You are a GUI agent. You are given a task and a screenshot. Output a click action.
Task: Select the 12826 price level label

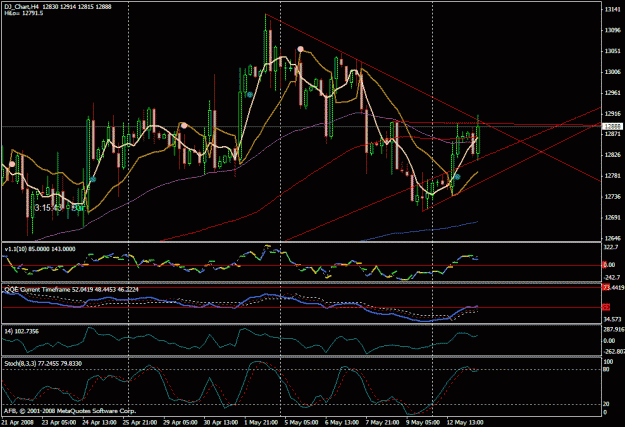tap(612, 155)
